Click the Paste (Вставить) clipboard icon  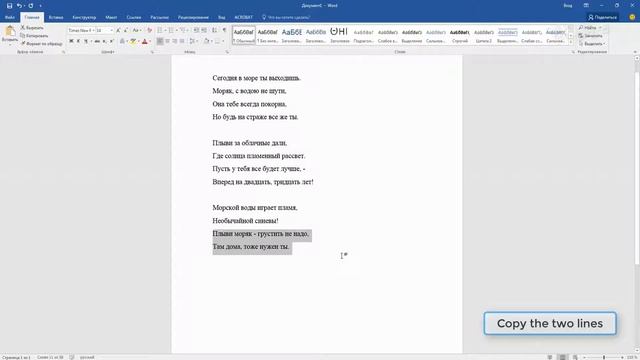(10, 31)
